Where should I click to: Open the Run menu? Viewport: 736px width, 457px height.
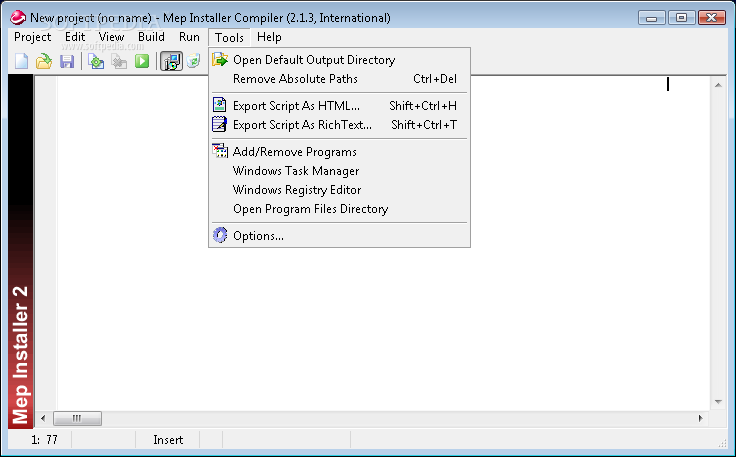pos(189,37)
